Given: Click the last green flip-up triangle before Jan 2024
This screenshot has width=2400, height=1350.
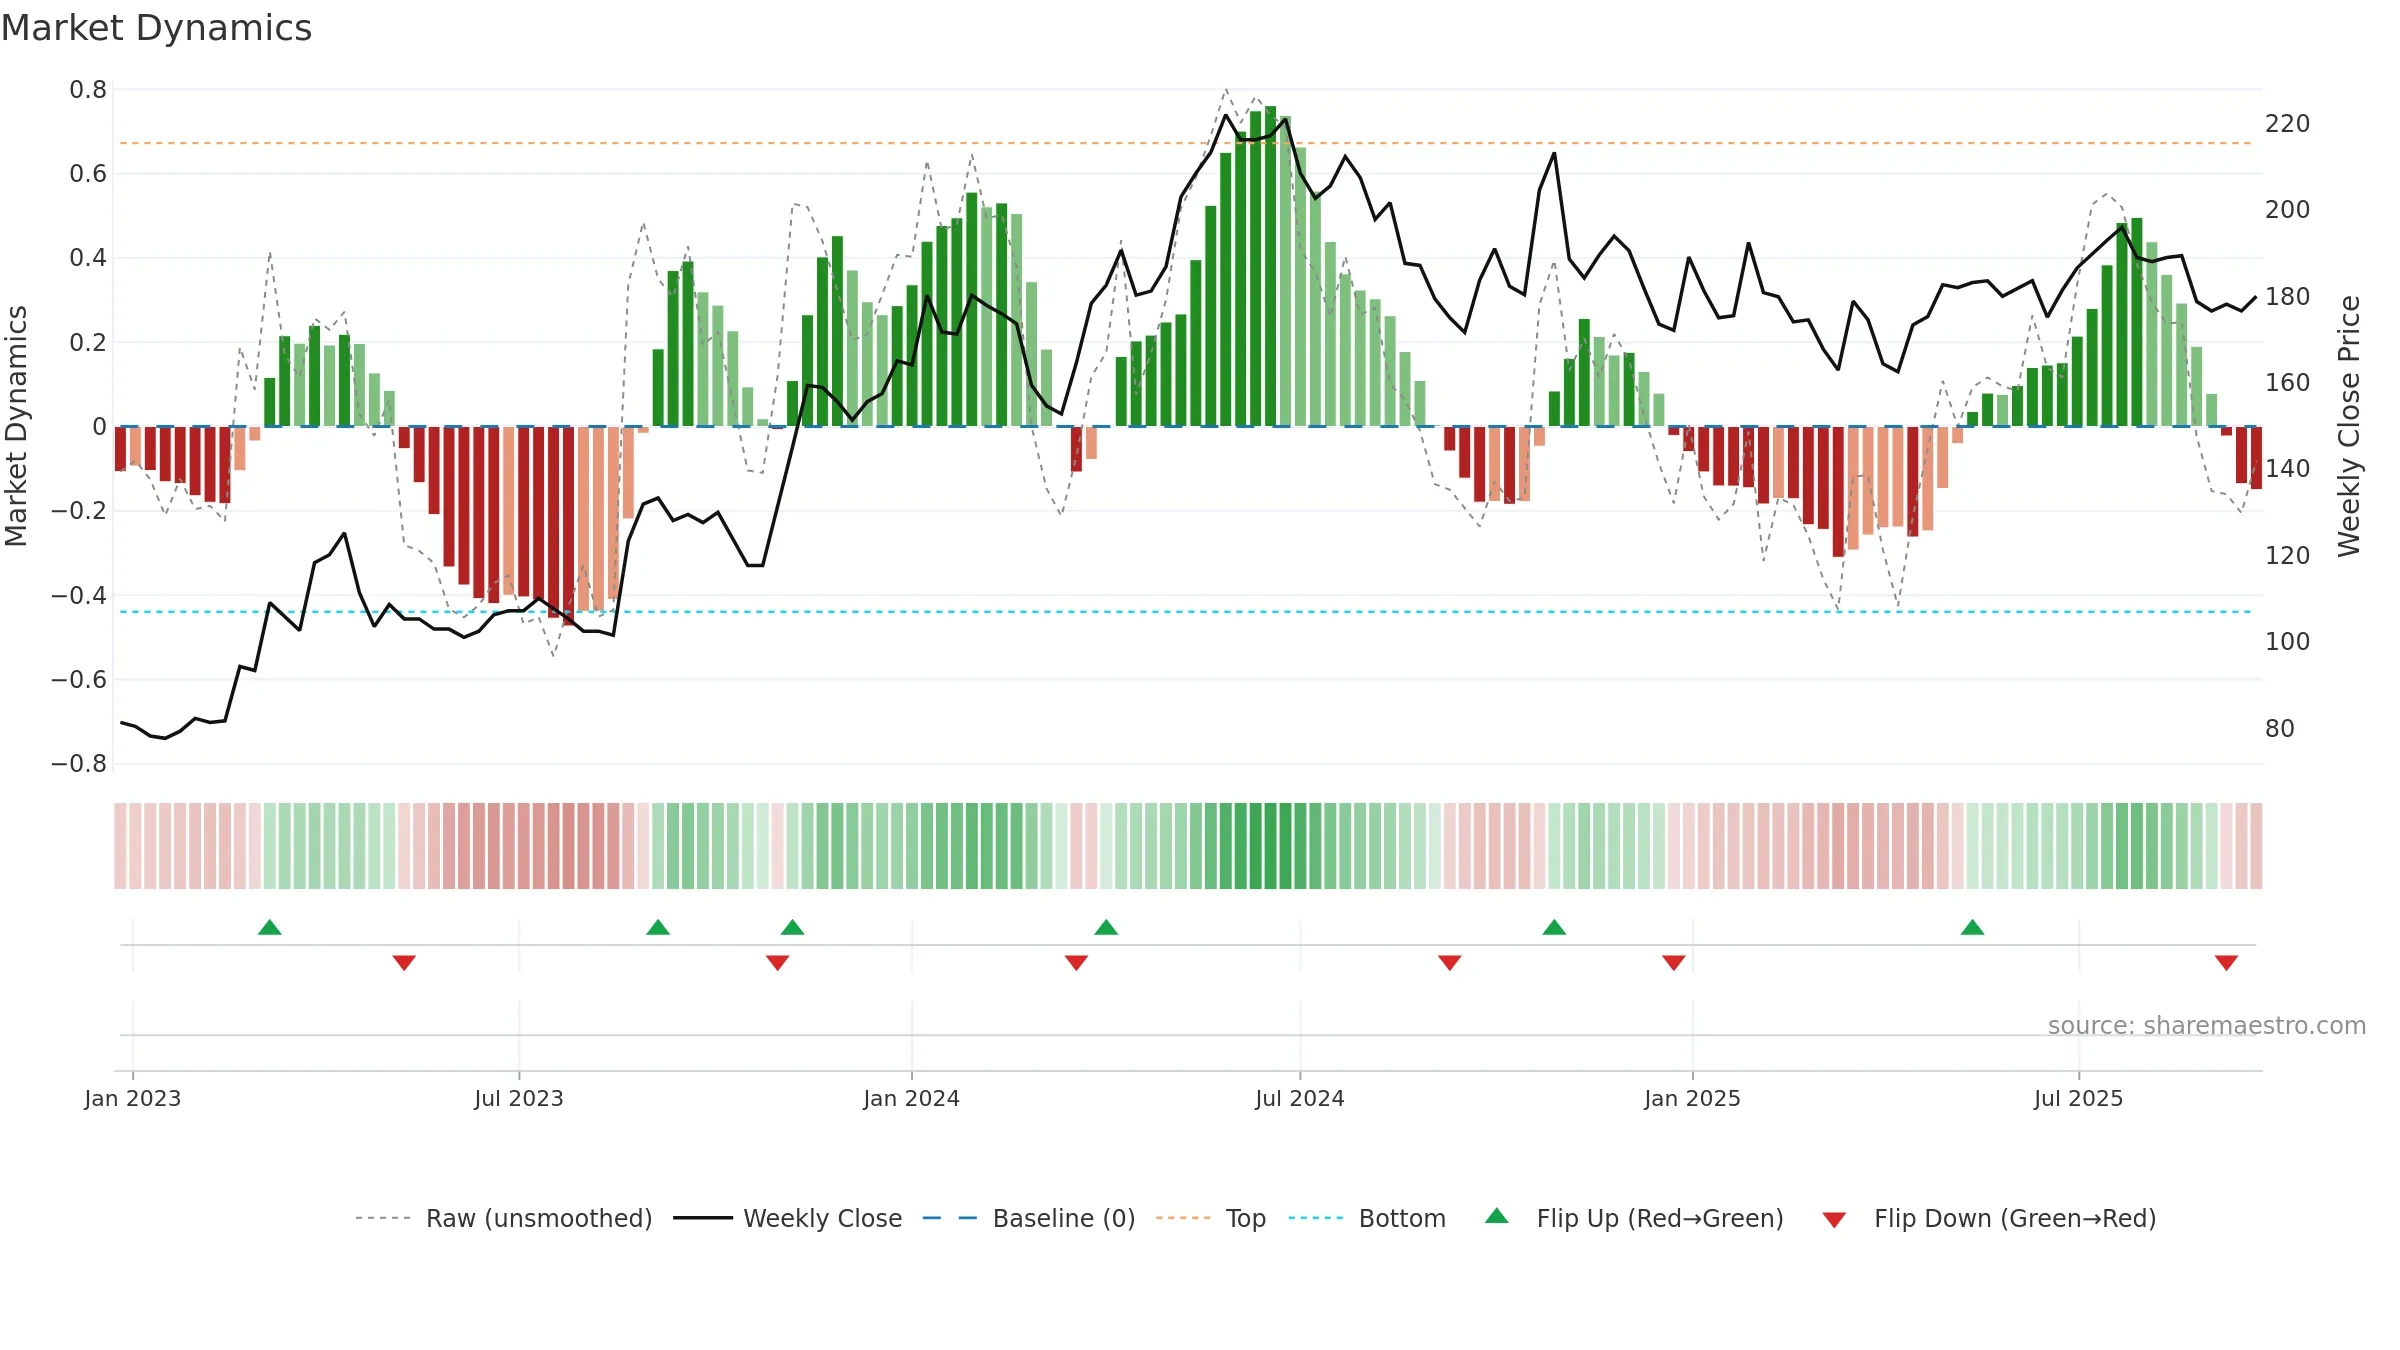Looking at the screenshot, I should (x=793, y=927).
